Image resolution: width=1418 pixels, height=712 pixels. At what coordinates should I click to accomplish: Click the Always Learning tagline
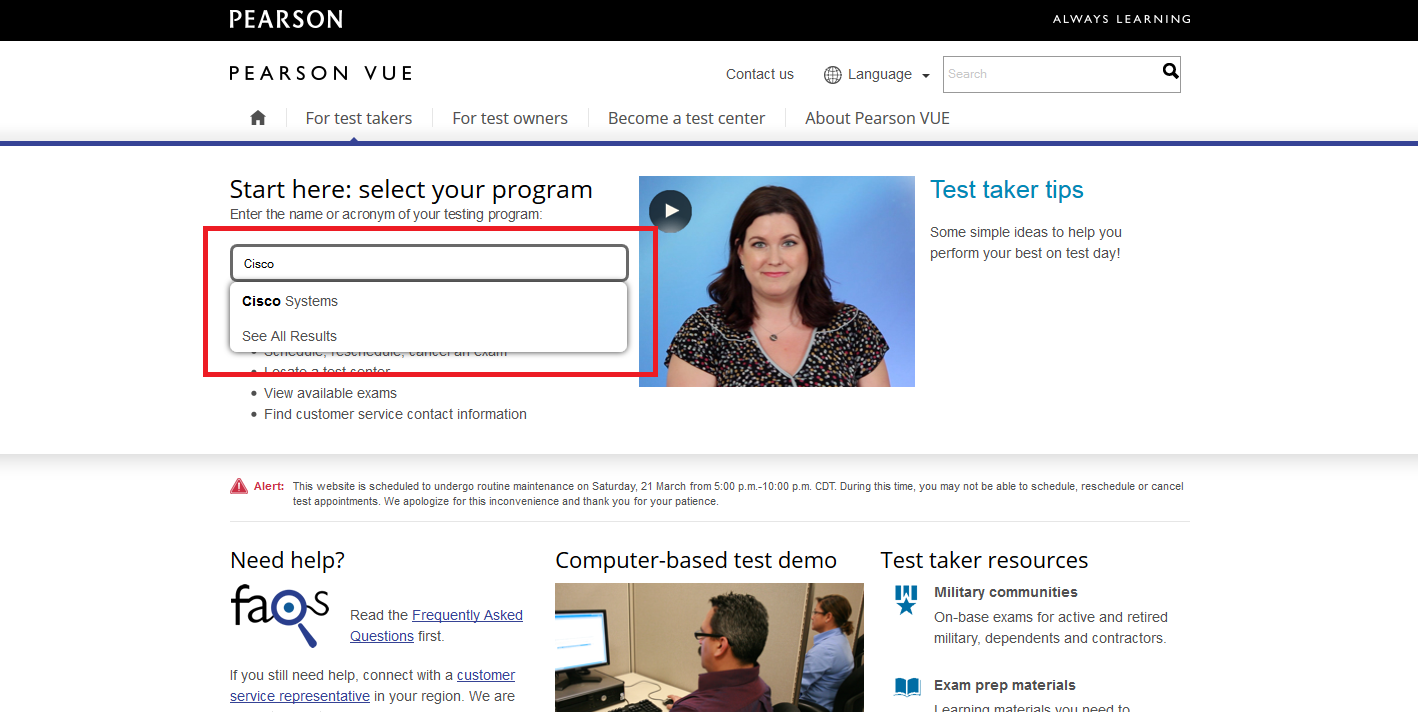(x=1122, y=19)
